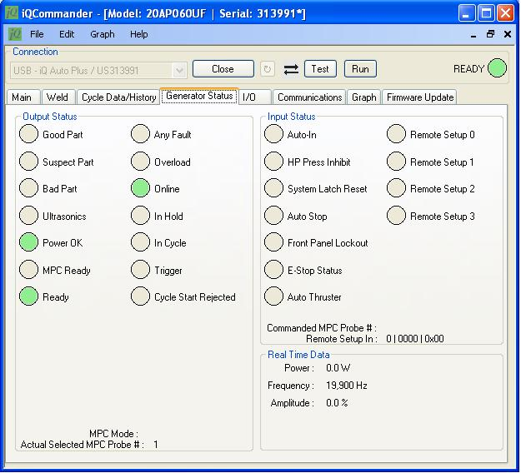Screen dimensions: 521x473
Task: Open the USB connection dropdown list
Action: tap(179, 70)
